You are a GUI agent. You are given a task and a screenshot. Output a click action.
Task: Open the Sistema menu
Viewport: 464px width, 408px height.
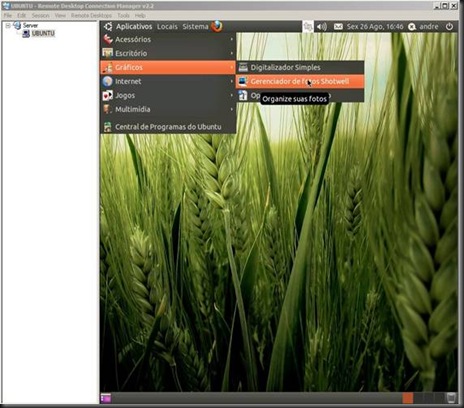pos(195,26)
